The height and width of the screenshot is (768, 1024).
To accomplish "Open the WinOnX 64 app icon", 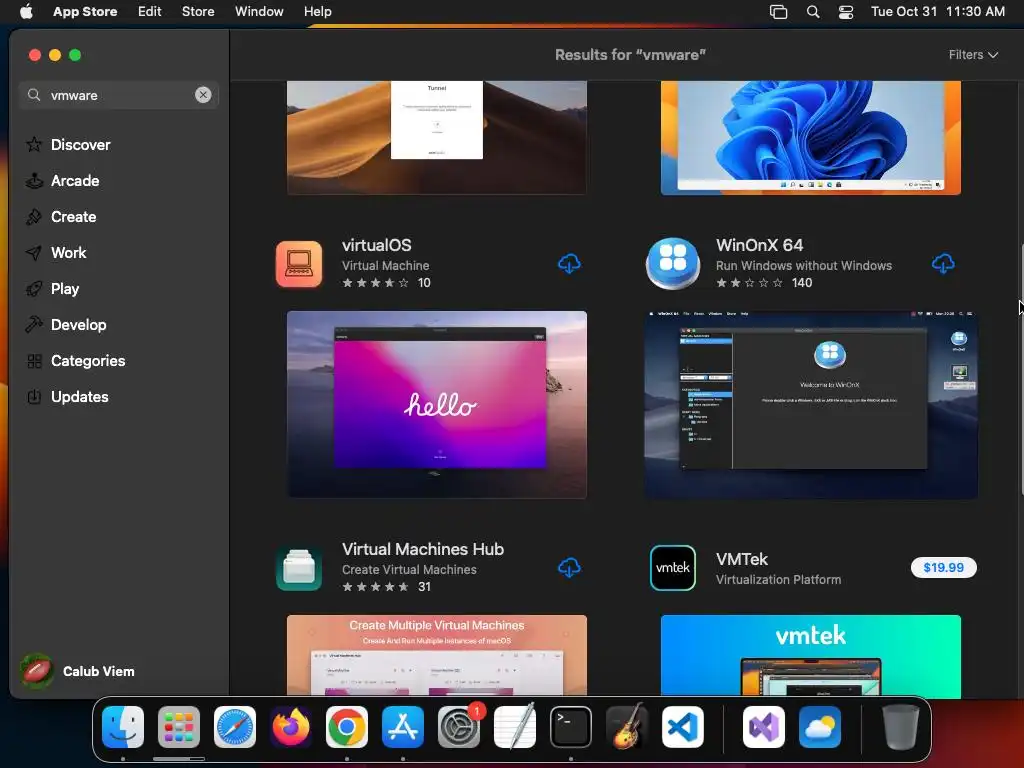I will [673, 264].
